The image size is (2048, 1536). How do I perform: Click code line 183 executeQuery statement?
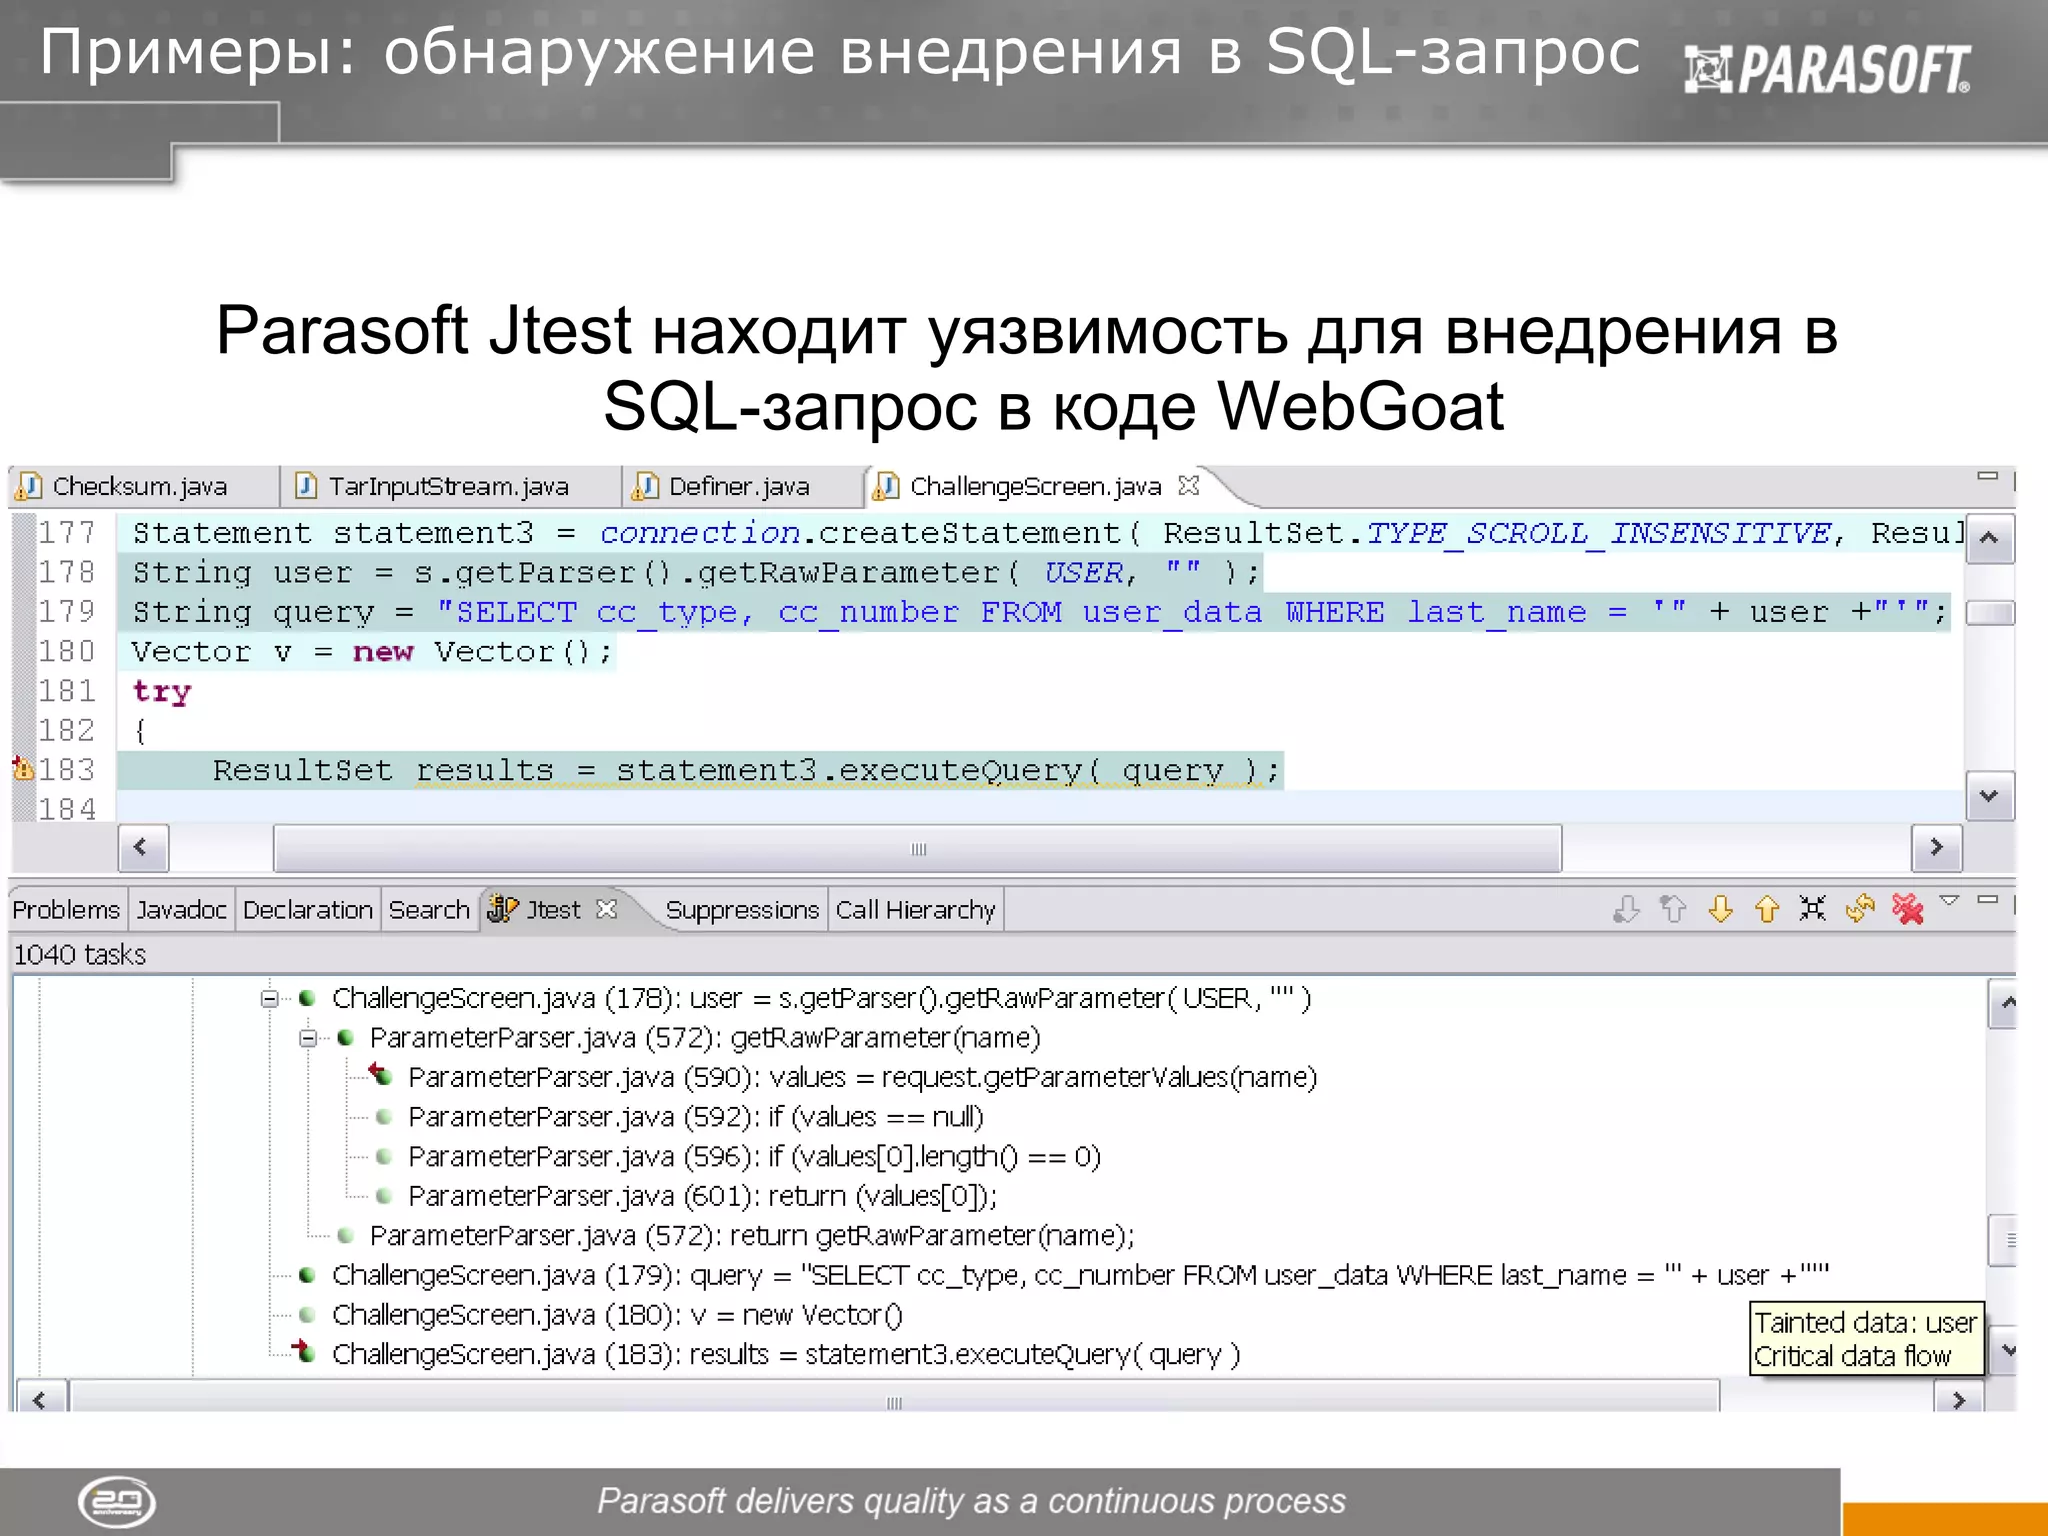(745, 770)
